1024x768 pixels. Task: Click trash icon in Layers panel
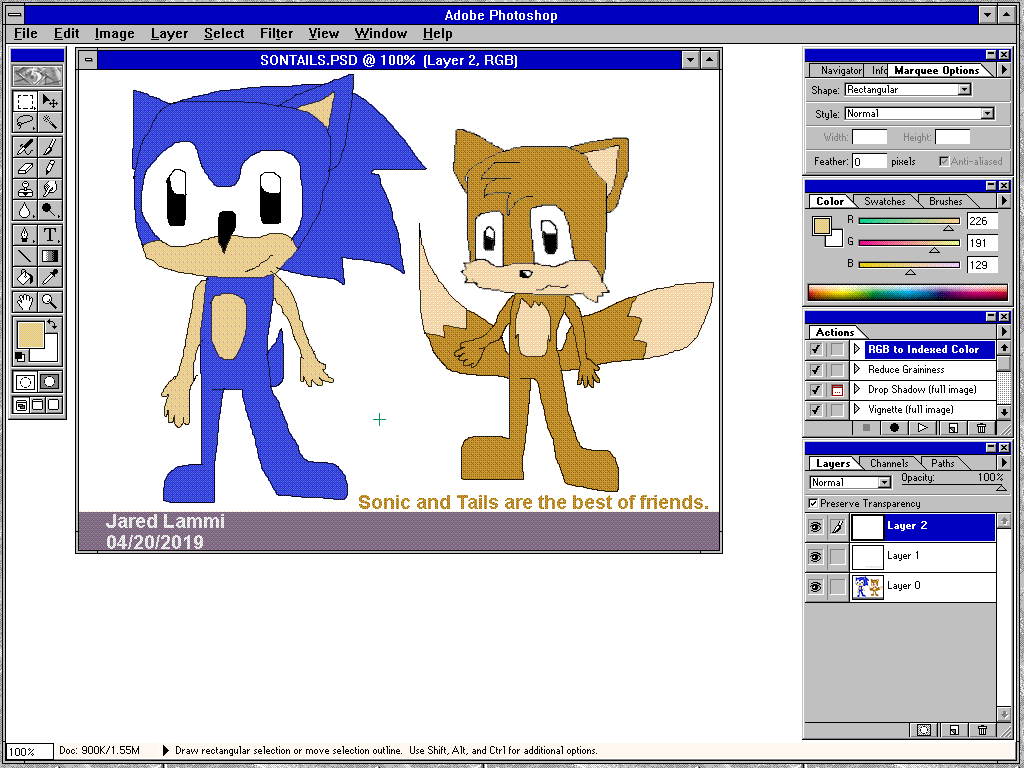[982, 730]
